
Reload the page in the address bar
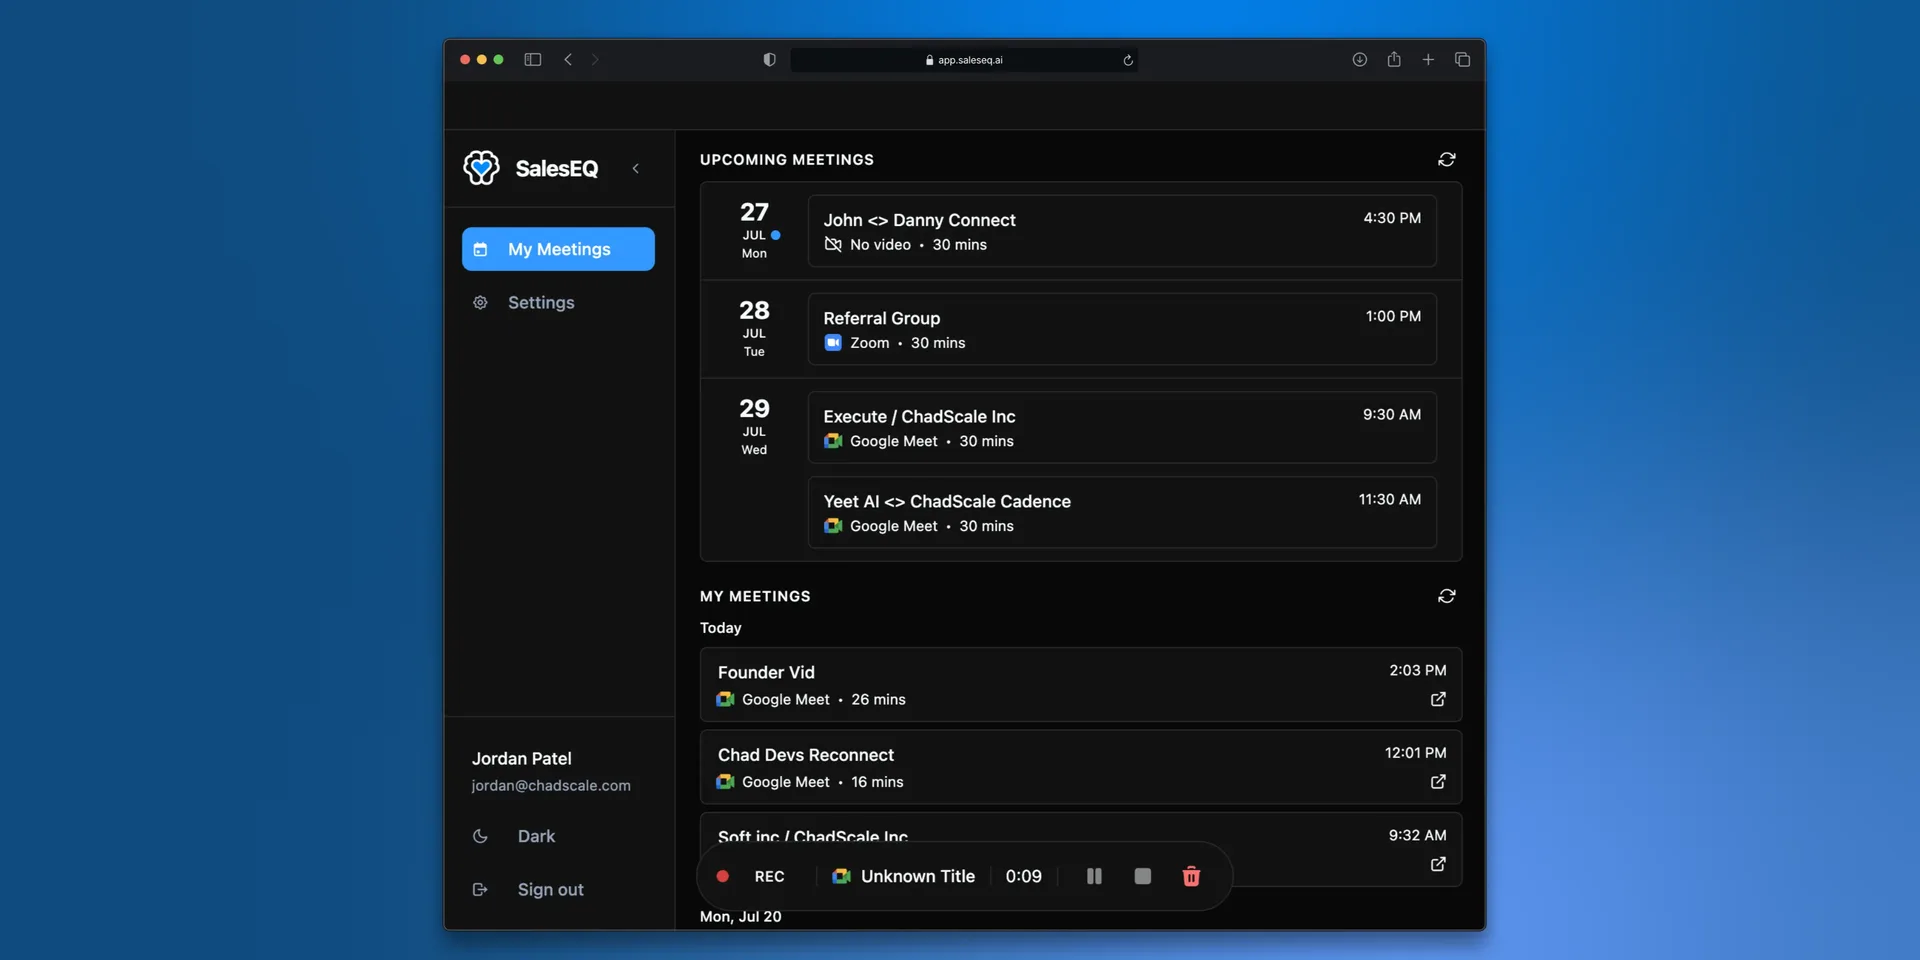pos(1128,60)
